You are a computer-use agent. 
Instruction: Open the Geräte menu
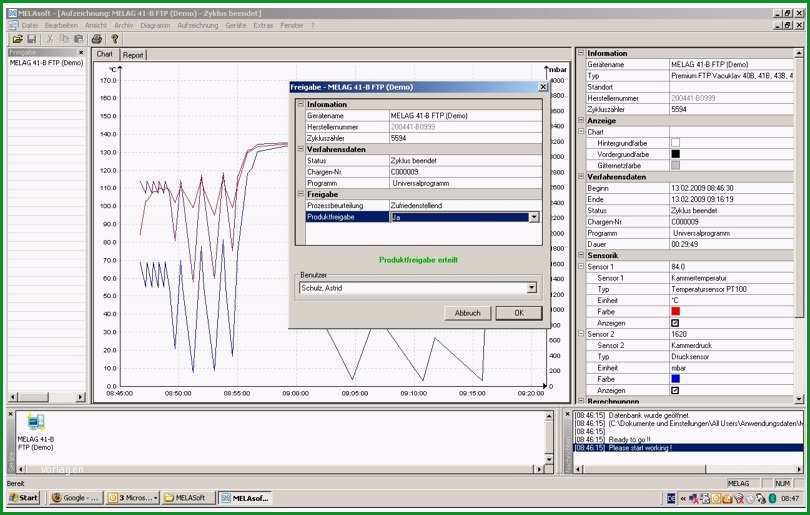236,25
